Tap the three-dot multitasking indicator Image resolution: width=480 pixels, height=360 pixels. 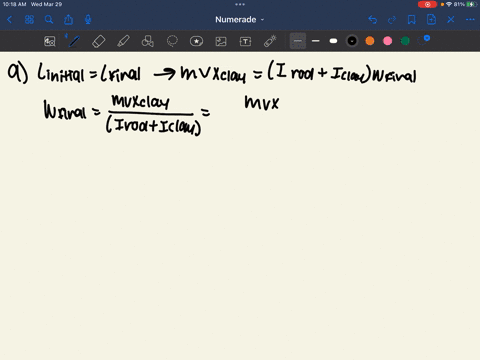[x=240, y=4]
